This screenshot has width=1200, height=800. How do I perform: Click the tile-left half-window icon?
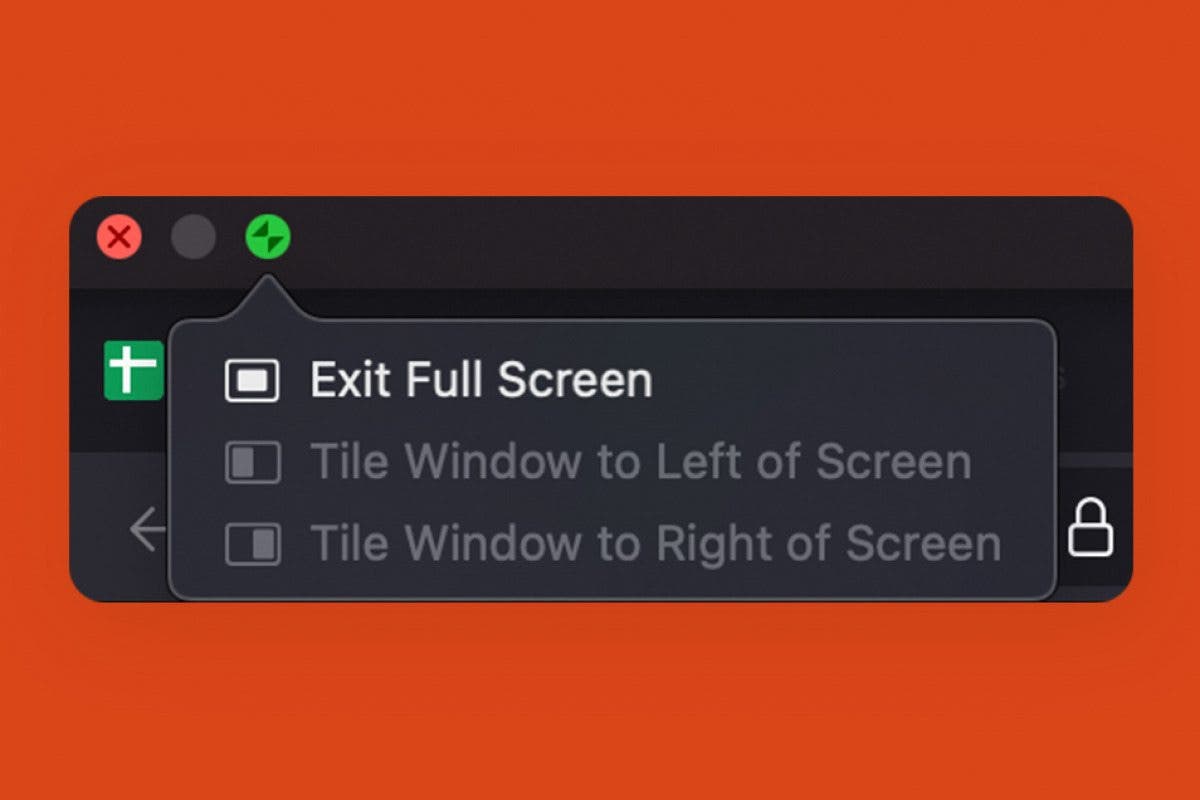click(252, 463)
